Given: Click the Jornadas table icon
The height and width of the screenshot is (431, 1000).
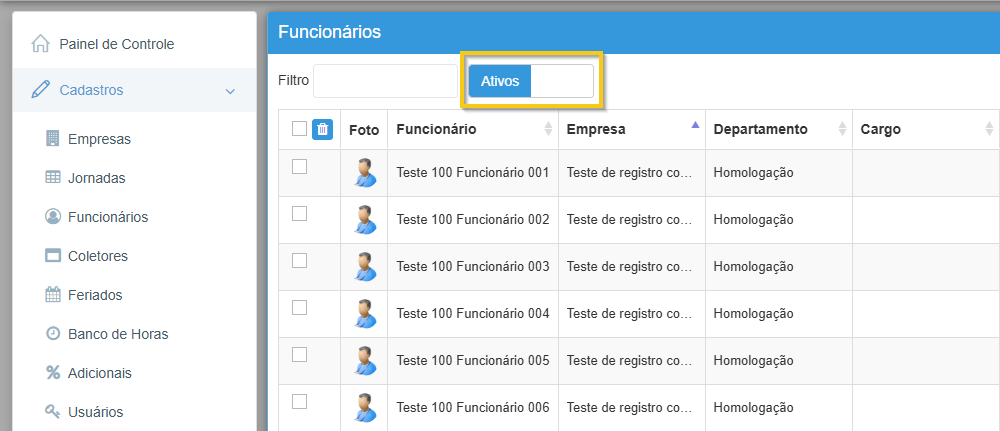Looking at the screenshot, I should pos(53,178).
